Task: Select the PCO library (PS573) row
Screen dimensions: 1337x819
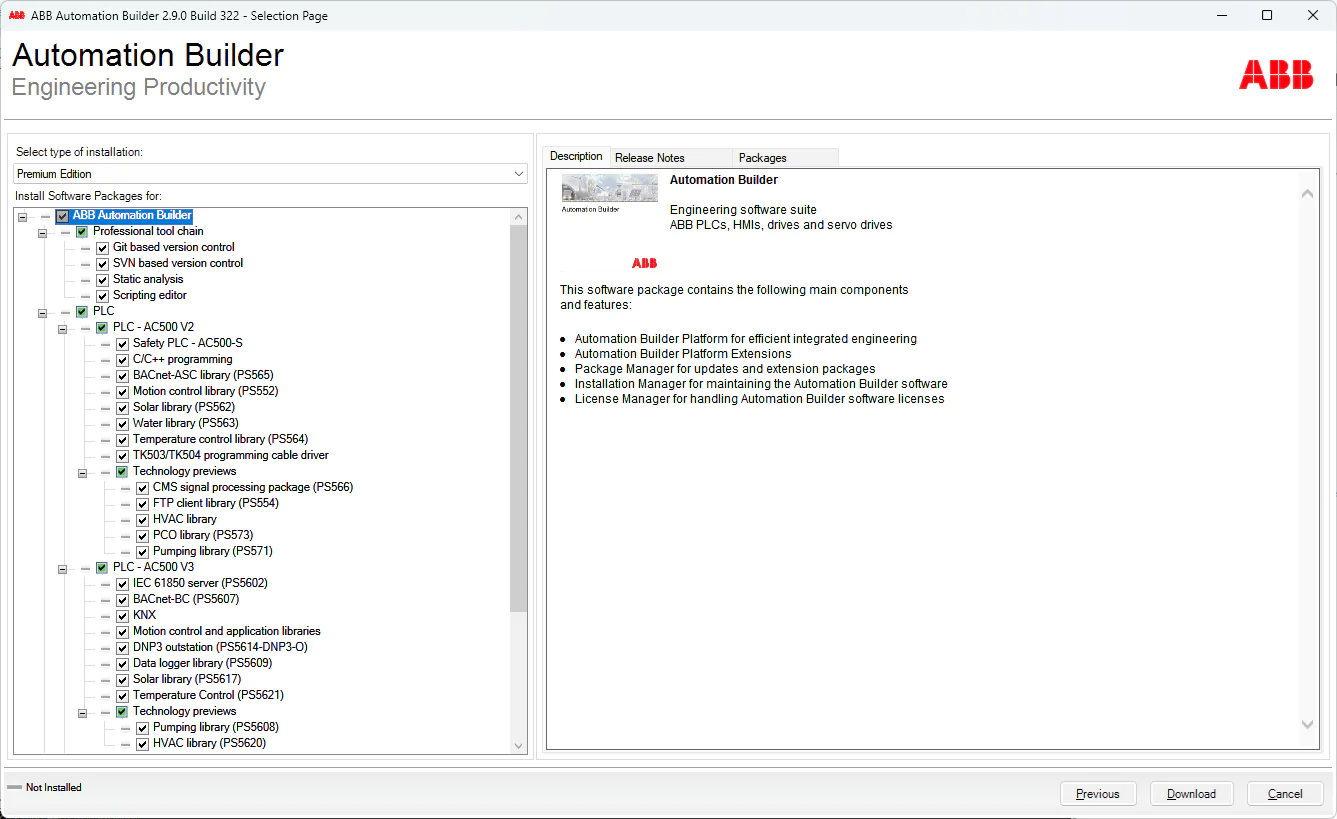Action: tap(203, 535)
